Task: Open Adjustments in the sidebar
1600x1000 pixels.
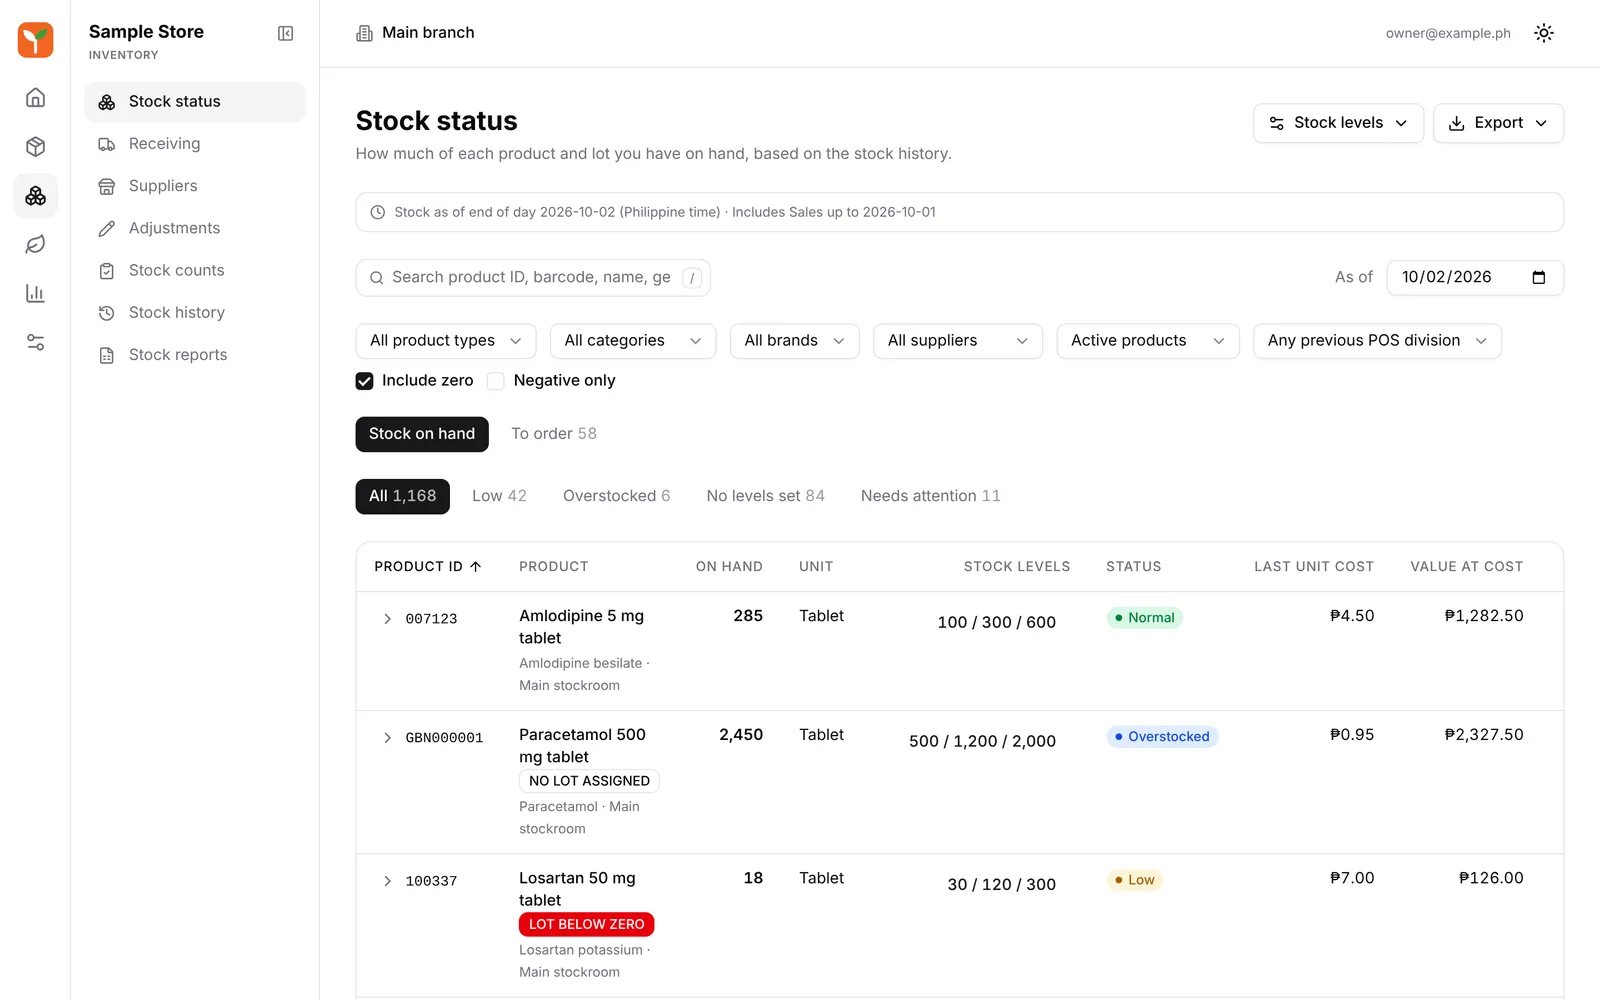Action: click(195, 228)
